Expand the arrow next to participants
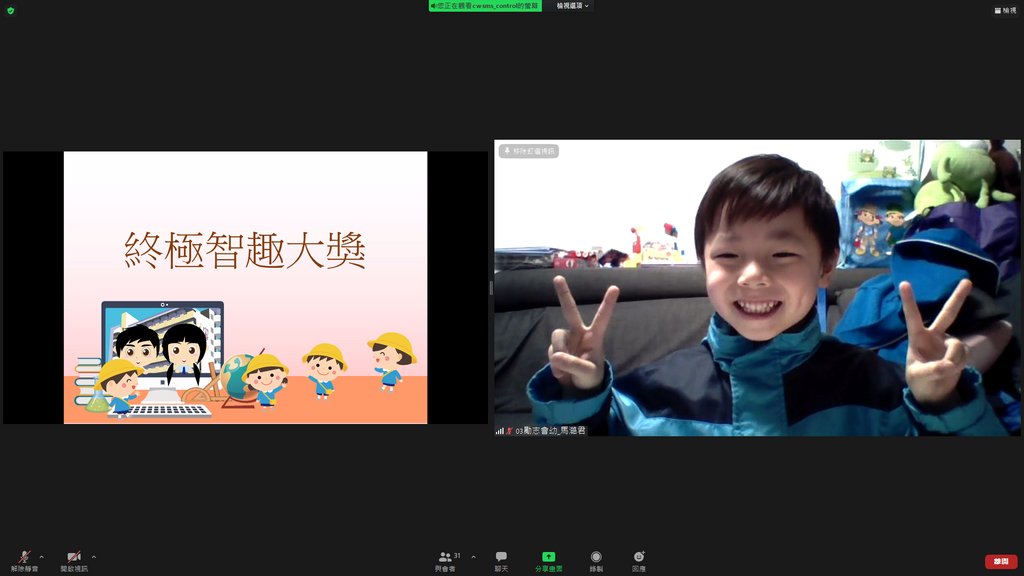The image size is (1024, 576). coord(473,557)
